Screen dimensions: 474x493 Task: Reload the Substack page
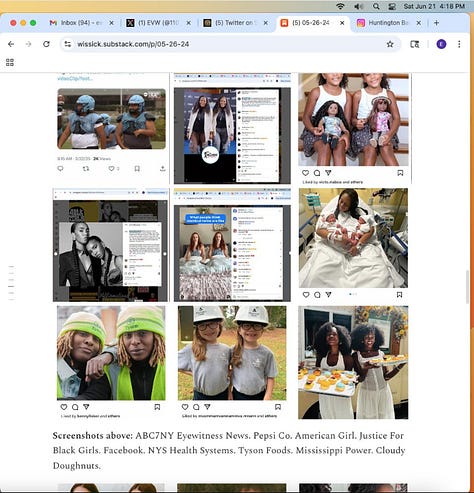click(x=46, y=44)
